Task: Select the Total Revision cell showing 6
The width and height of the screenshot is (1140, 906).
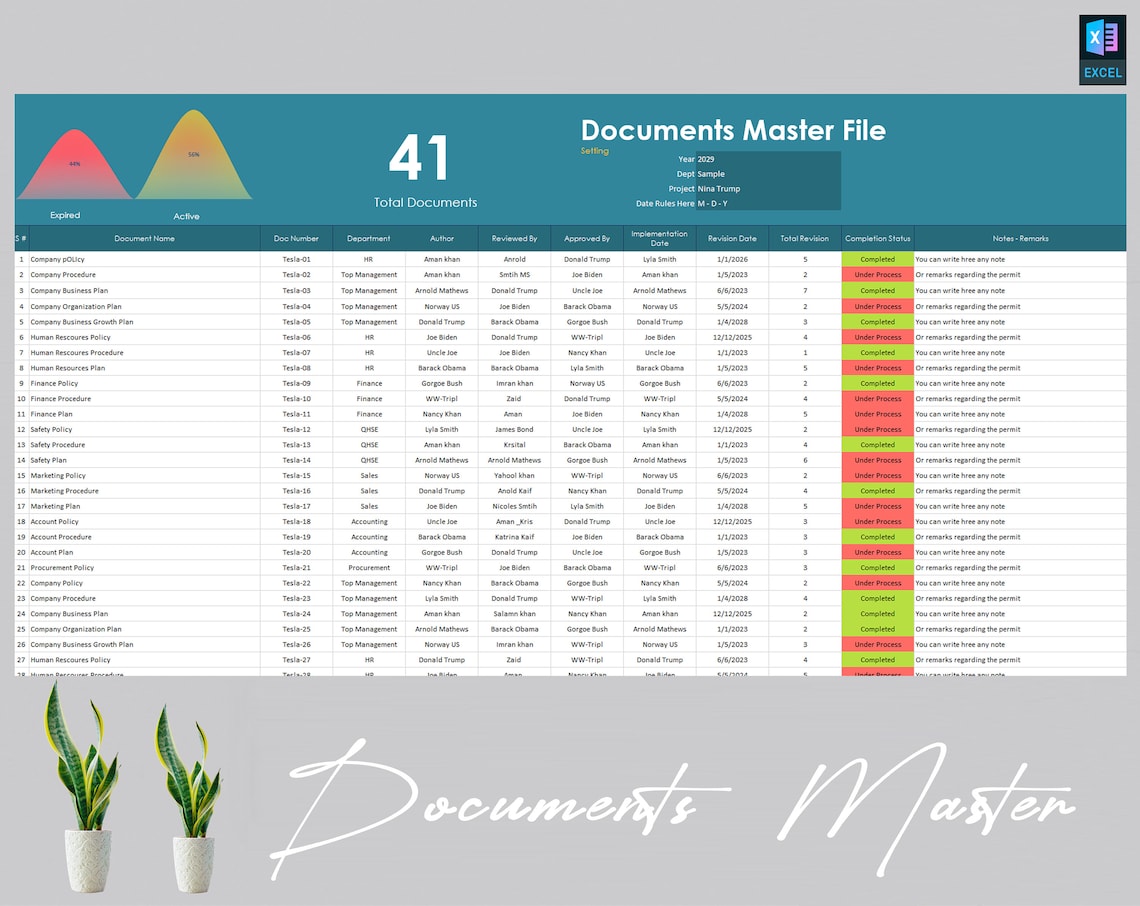Action: coord(805,460)
